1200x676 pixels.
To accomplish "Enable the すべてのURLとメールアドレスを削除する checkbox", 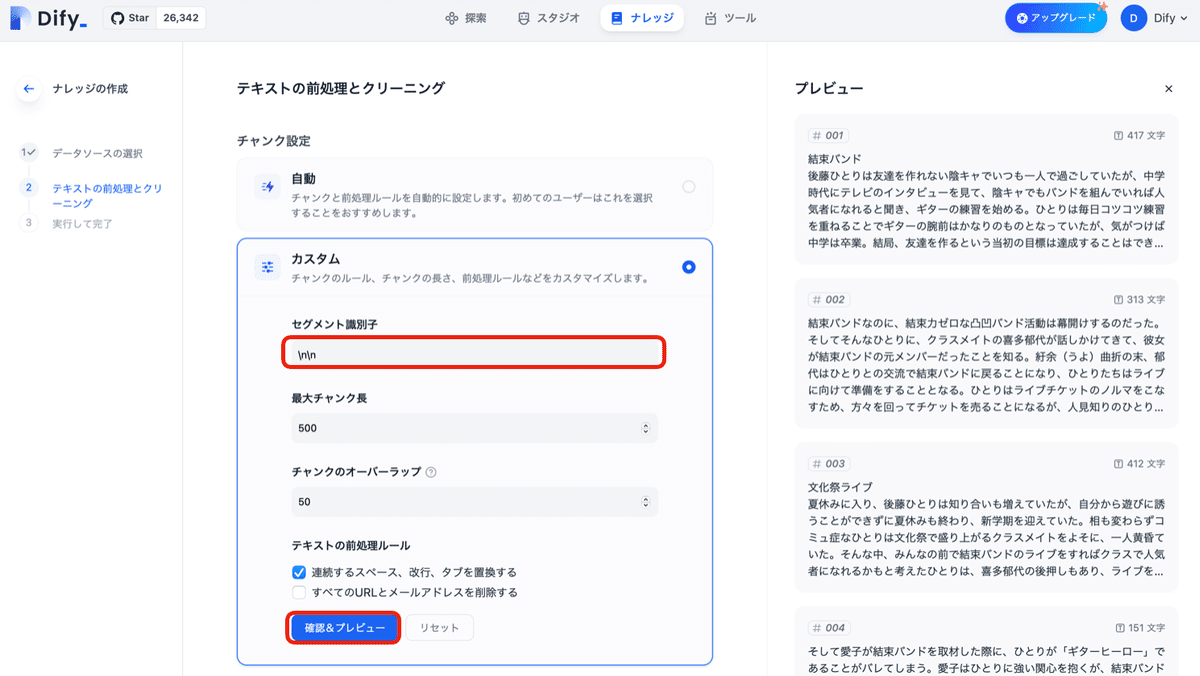I will click(x=298, y=593).
